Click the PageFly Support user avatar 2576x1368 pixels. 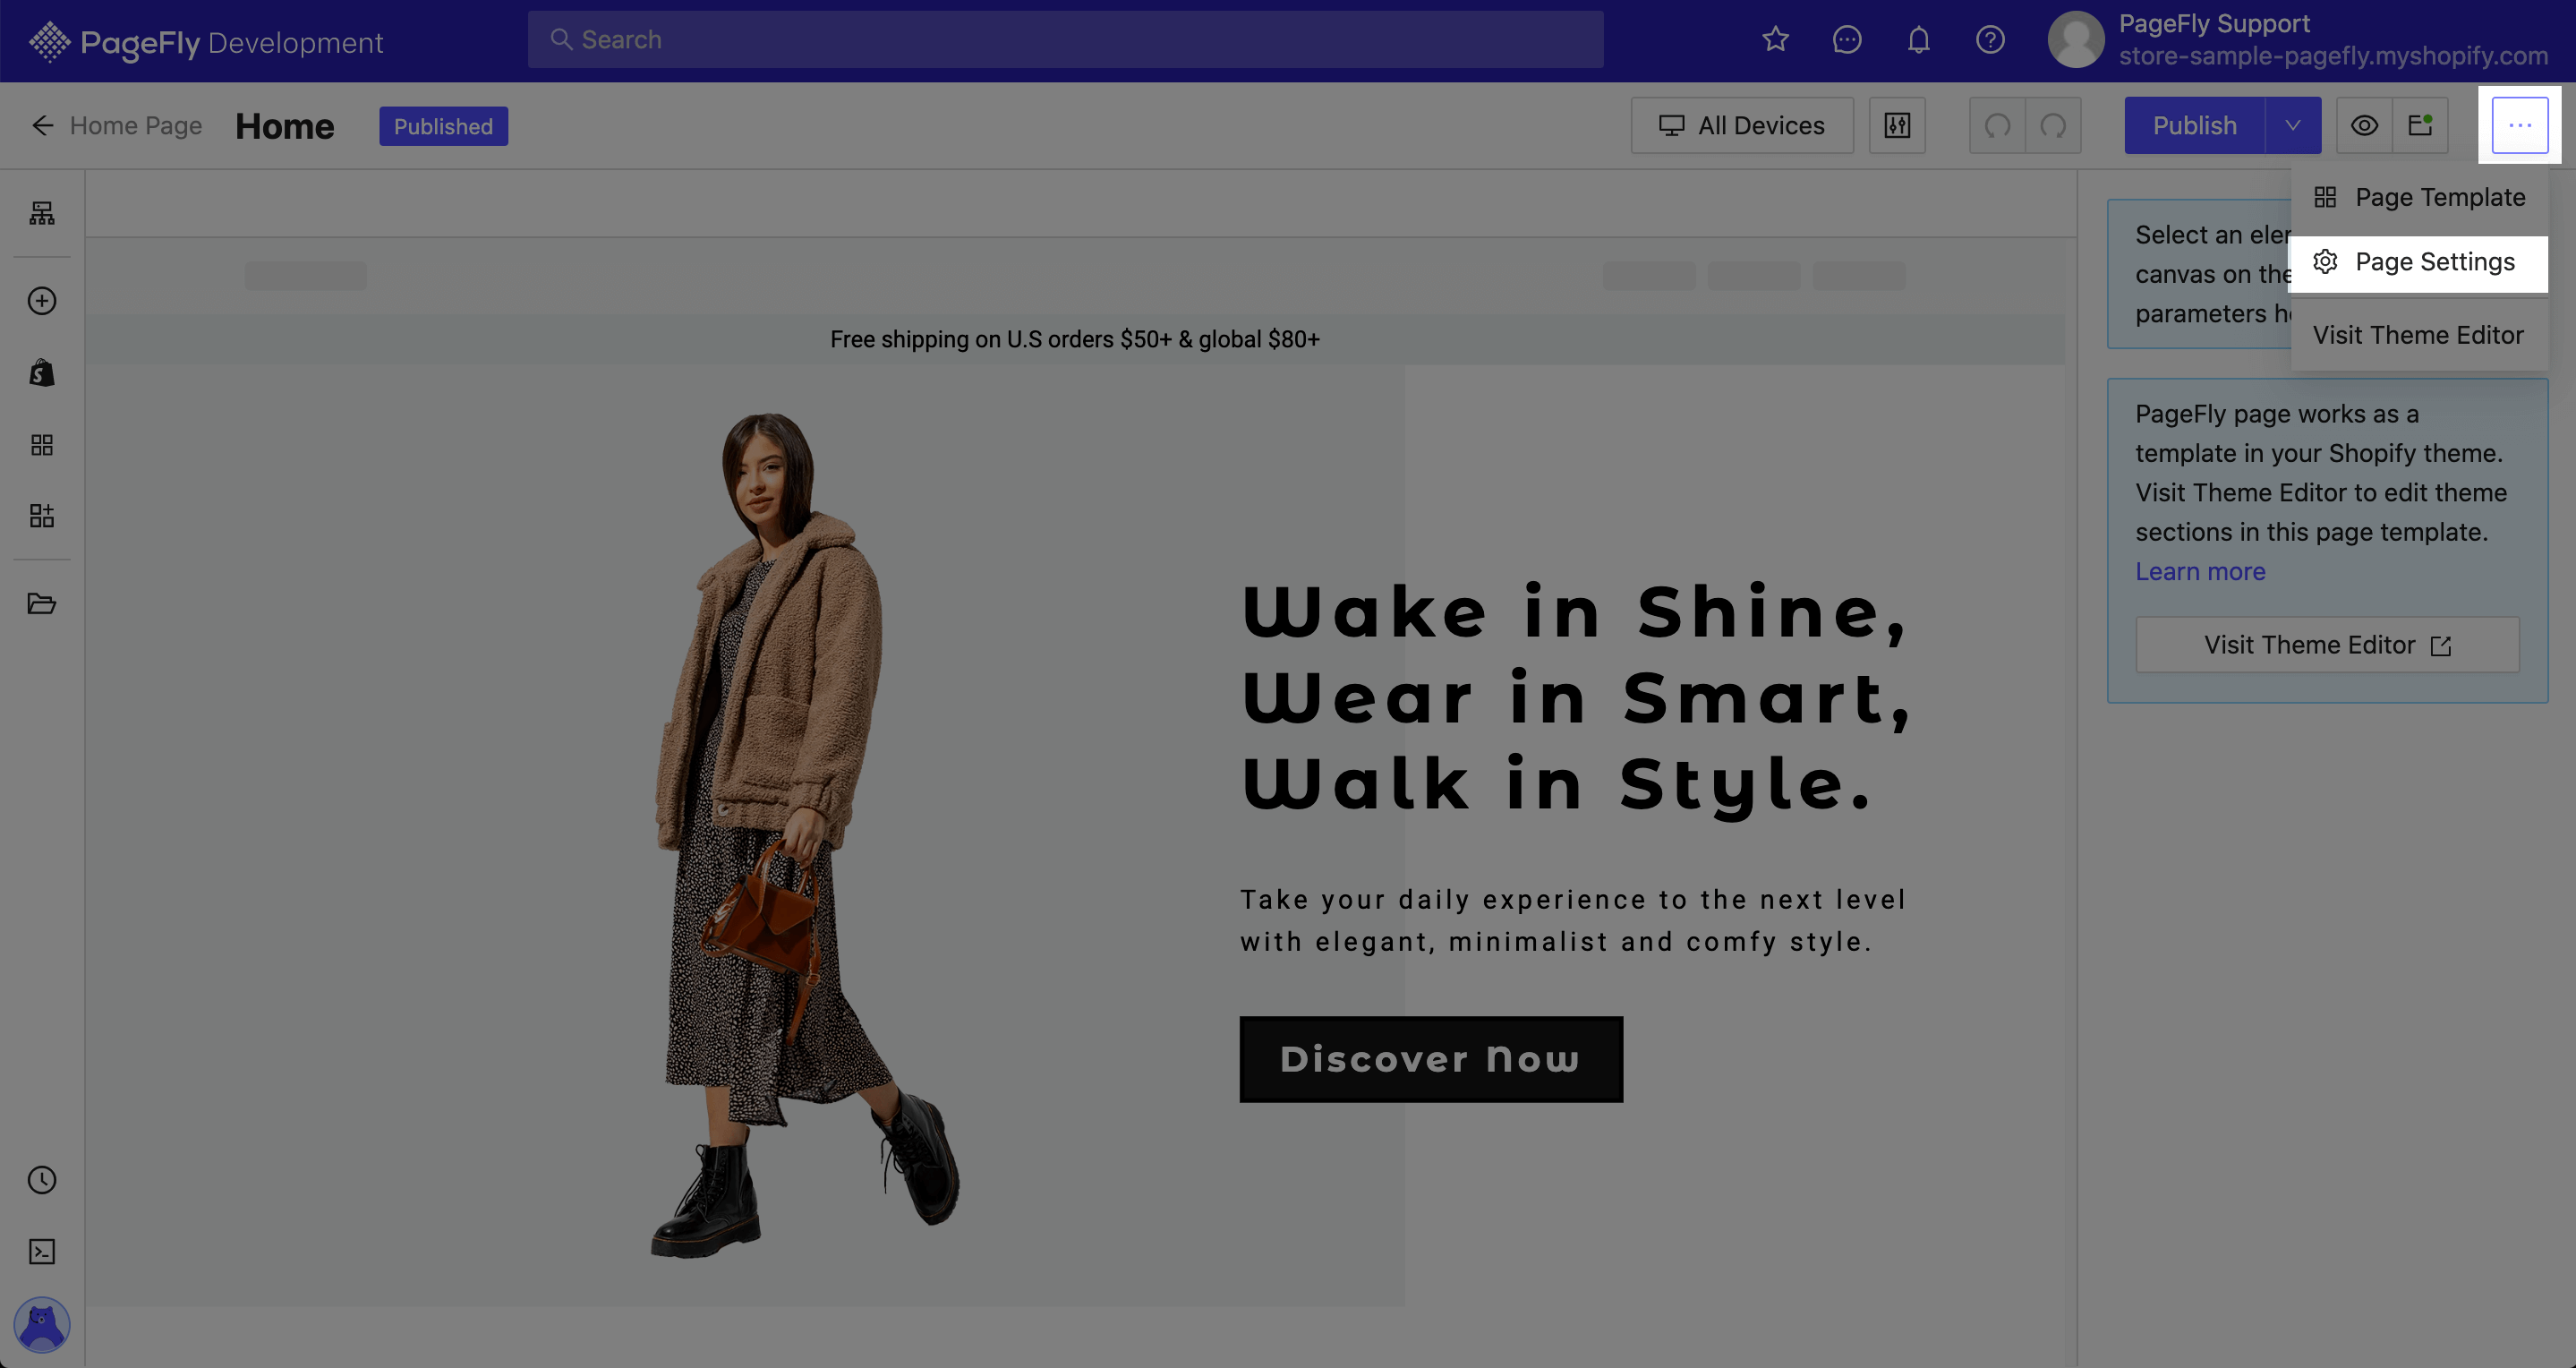coord(2076,40)
